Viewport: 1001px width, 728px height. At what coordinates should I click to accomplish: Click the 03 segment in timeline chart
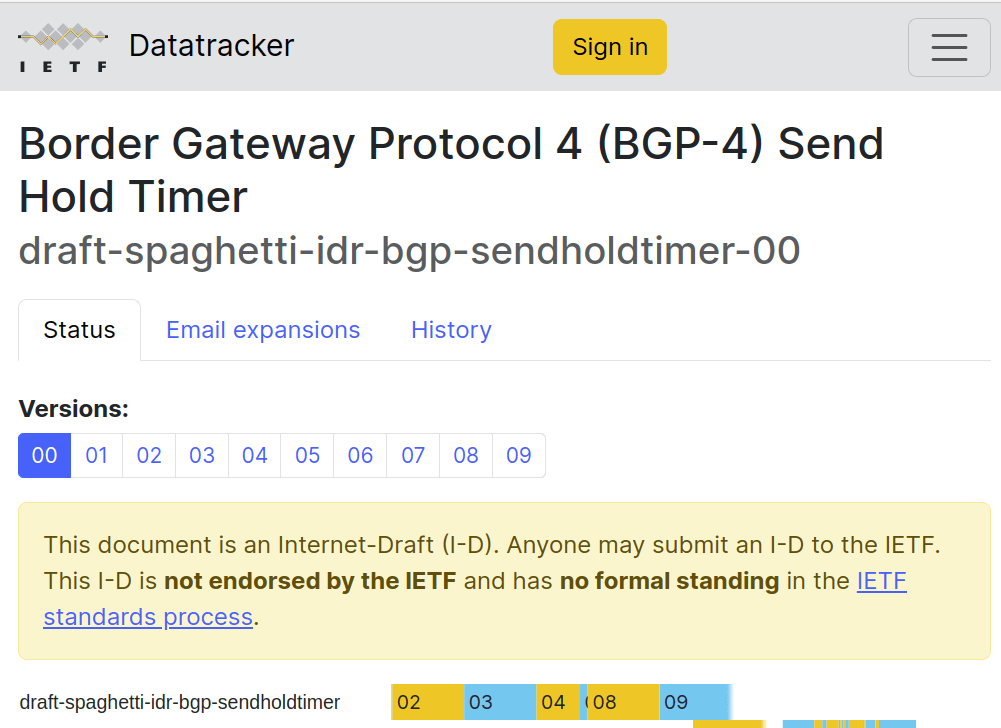point(499,702)
